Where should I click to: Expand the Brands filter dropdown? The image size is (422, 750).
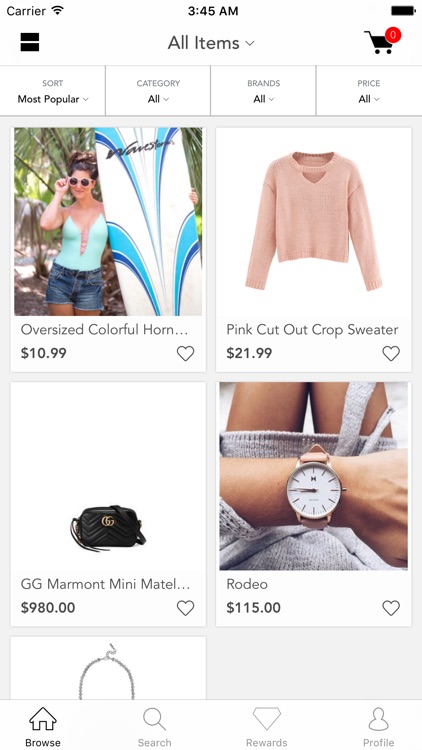click(263, 91)
